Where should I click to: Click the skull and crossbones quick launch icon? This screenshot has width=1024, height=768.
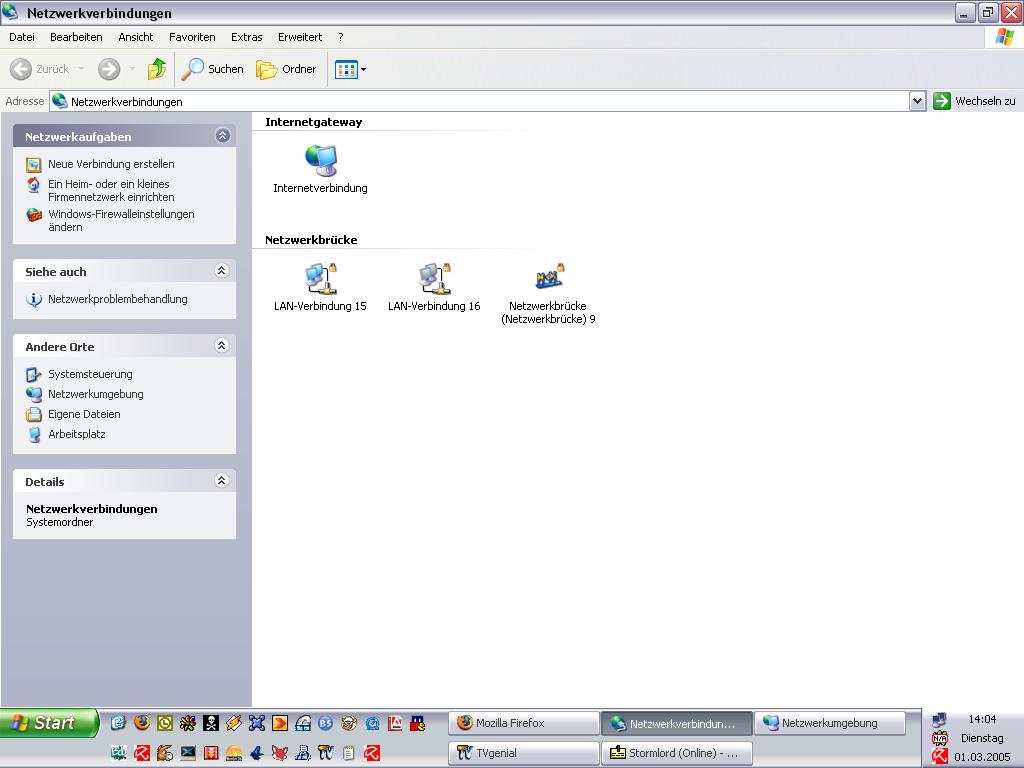point(211,723)
